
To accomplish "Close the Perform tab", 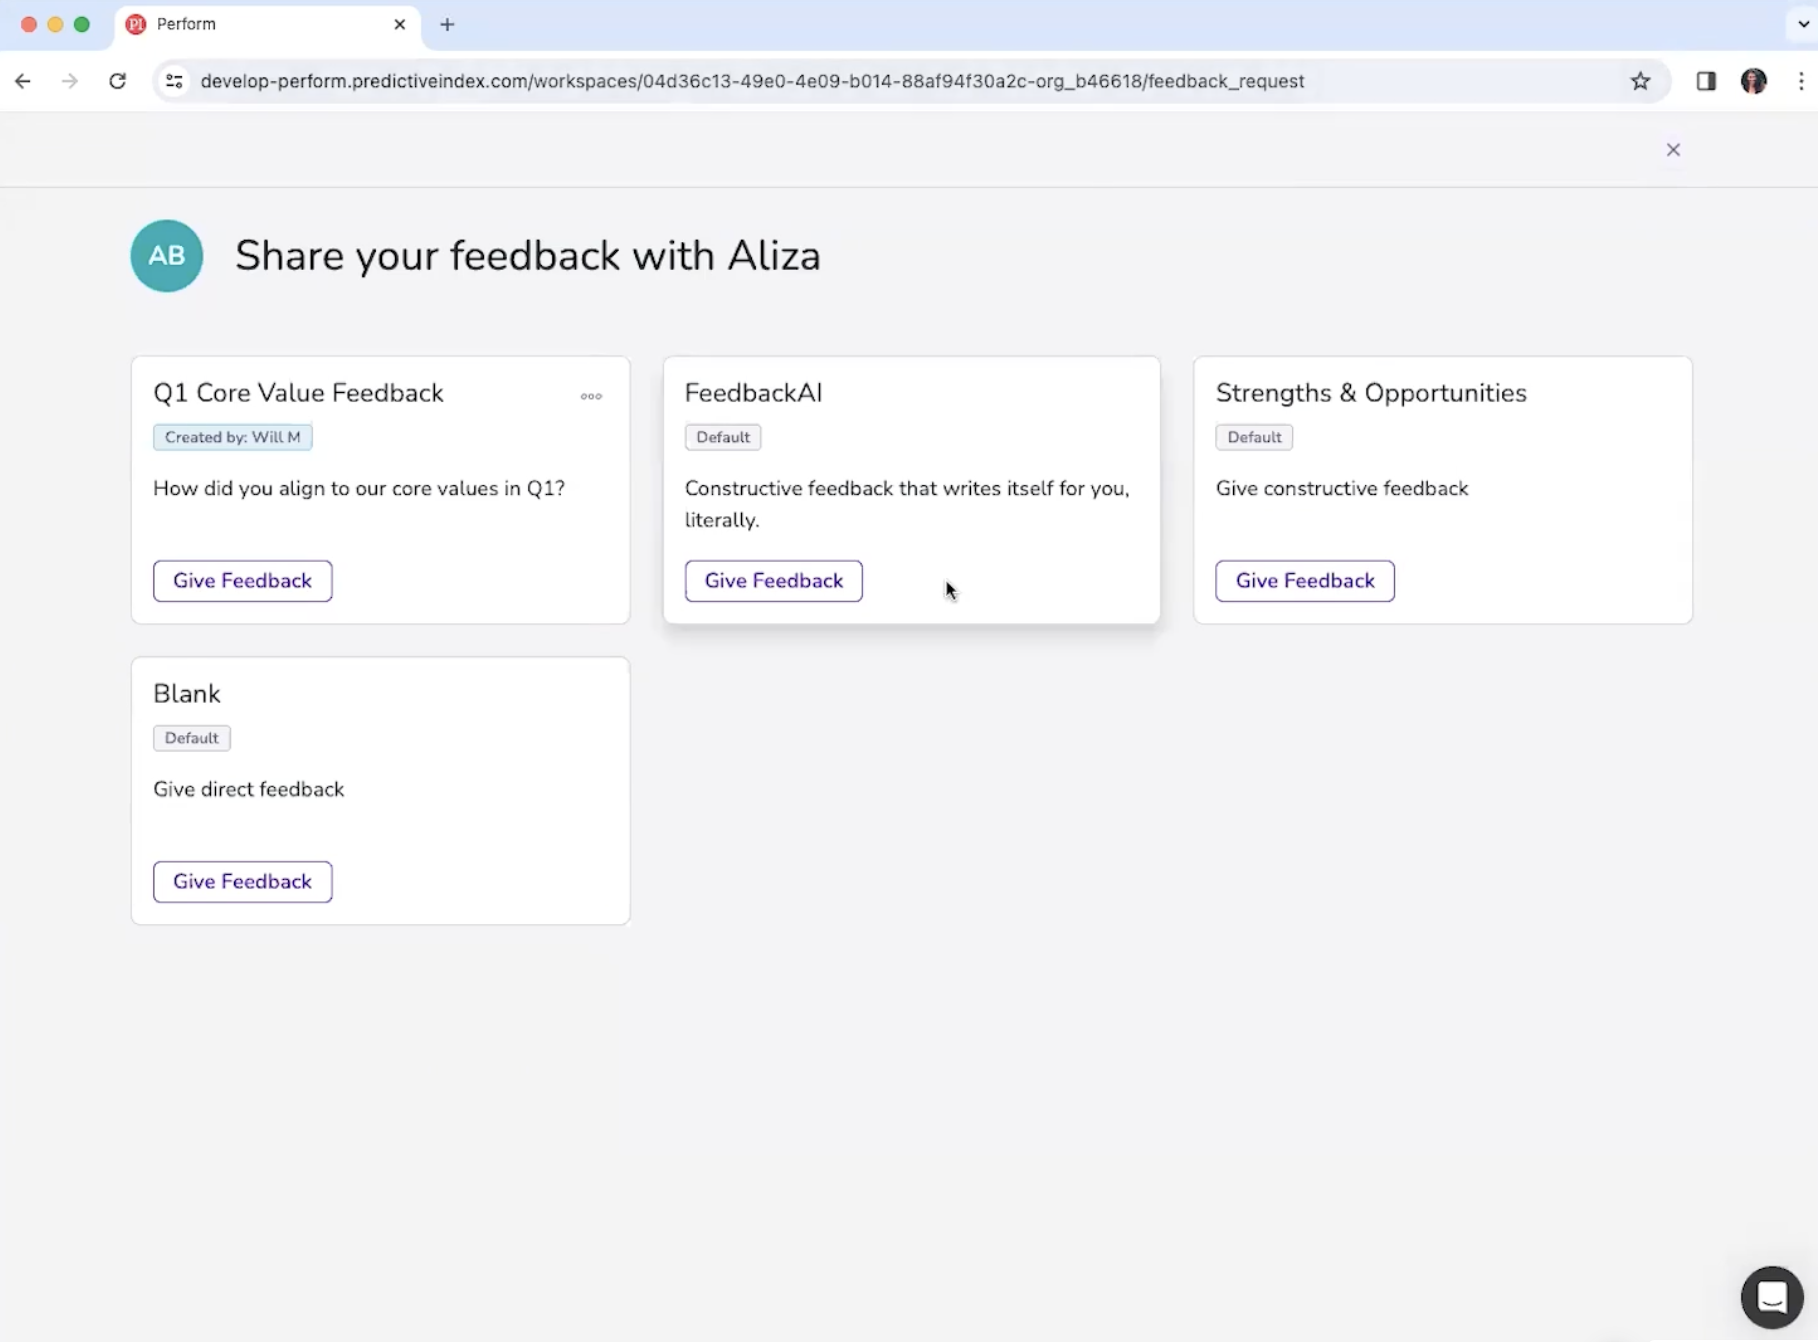I will (x=400, y=24).
